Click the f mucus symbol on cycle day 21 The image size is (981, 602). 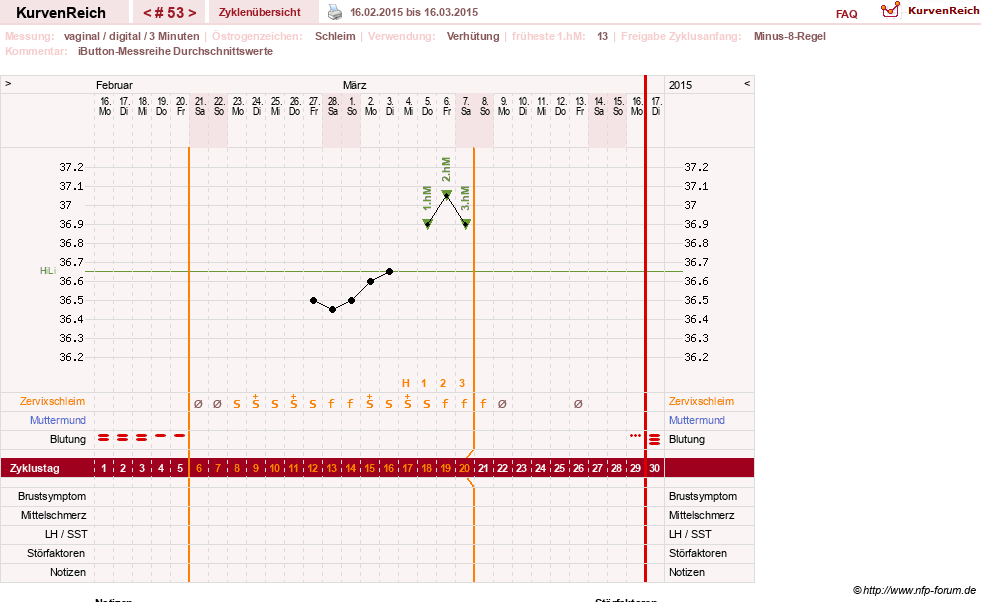483,404
